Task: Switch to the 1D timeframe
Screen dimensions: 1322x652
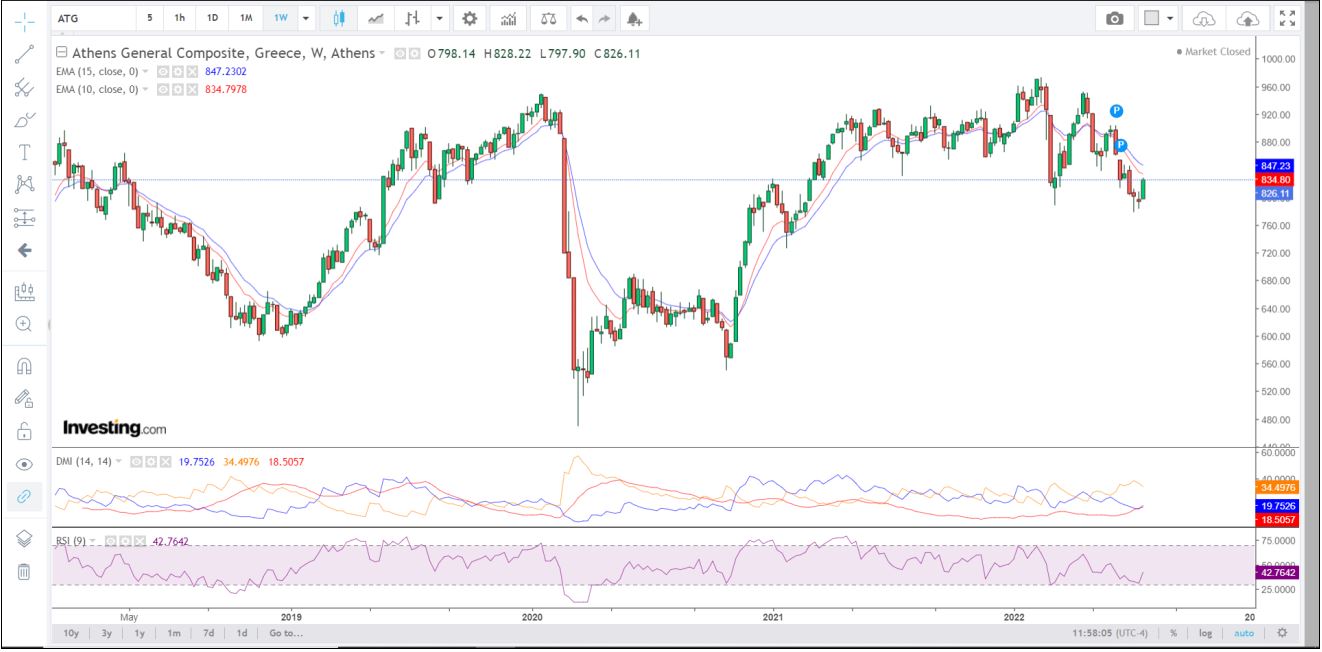Action: [x=212, y=18]
